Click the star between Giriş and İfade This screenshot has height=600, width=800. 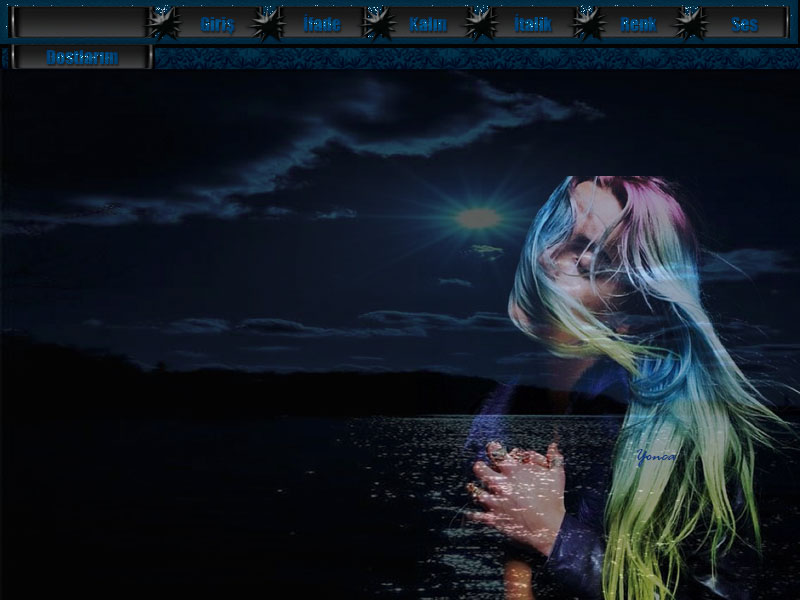coord(267,23)
